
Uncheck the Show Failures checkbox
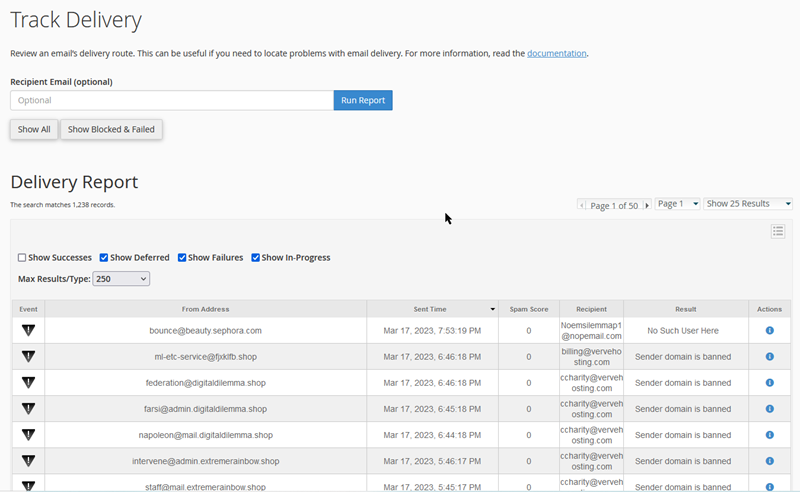(x=182, y=258)
